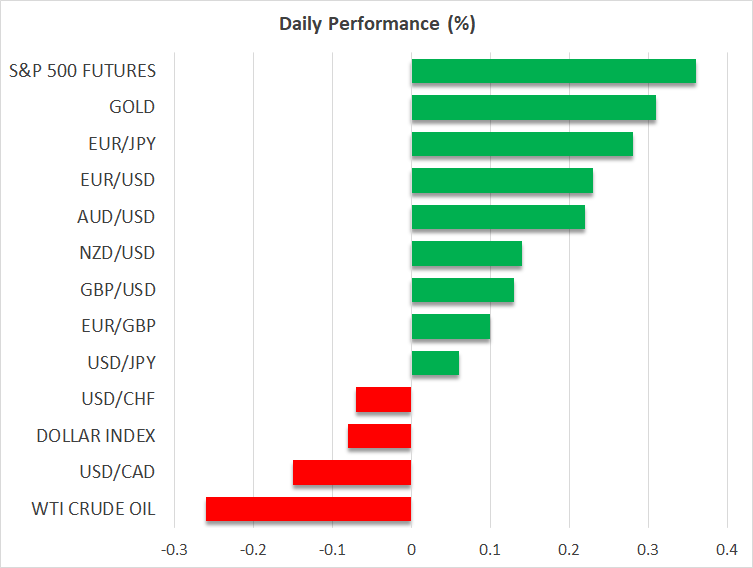Click the -0.3 axis tick label
753x568 pixels.
(x=174, y=549)
